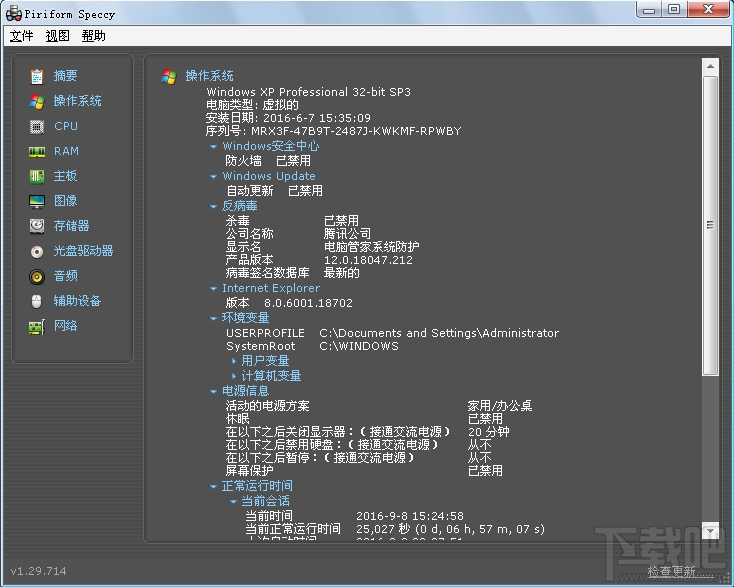Click the mouse icon beside 辅助设备
The height and width of the screenshot is (587, 734).
[37, 301]
